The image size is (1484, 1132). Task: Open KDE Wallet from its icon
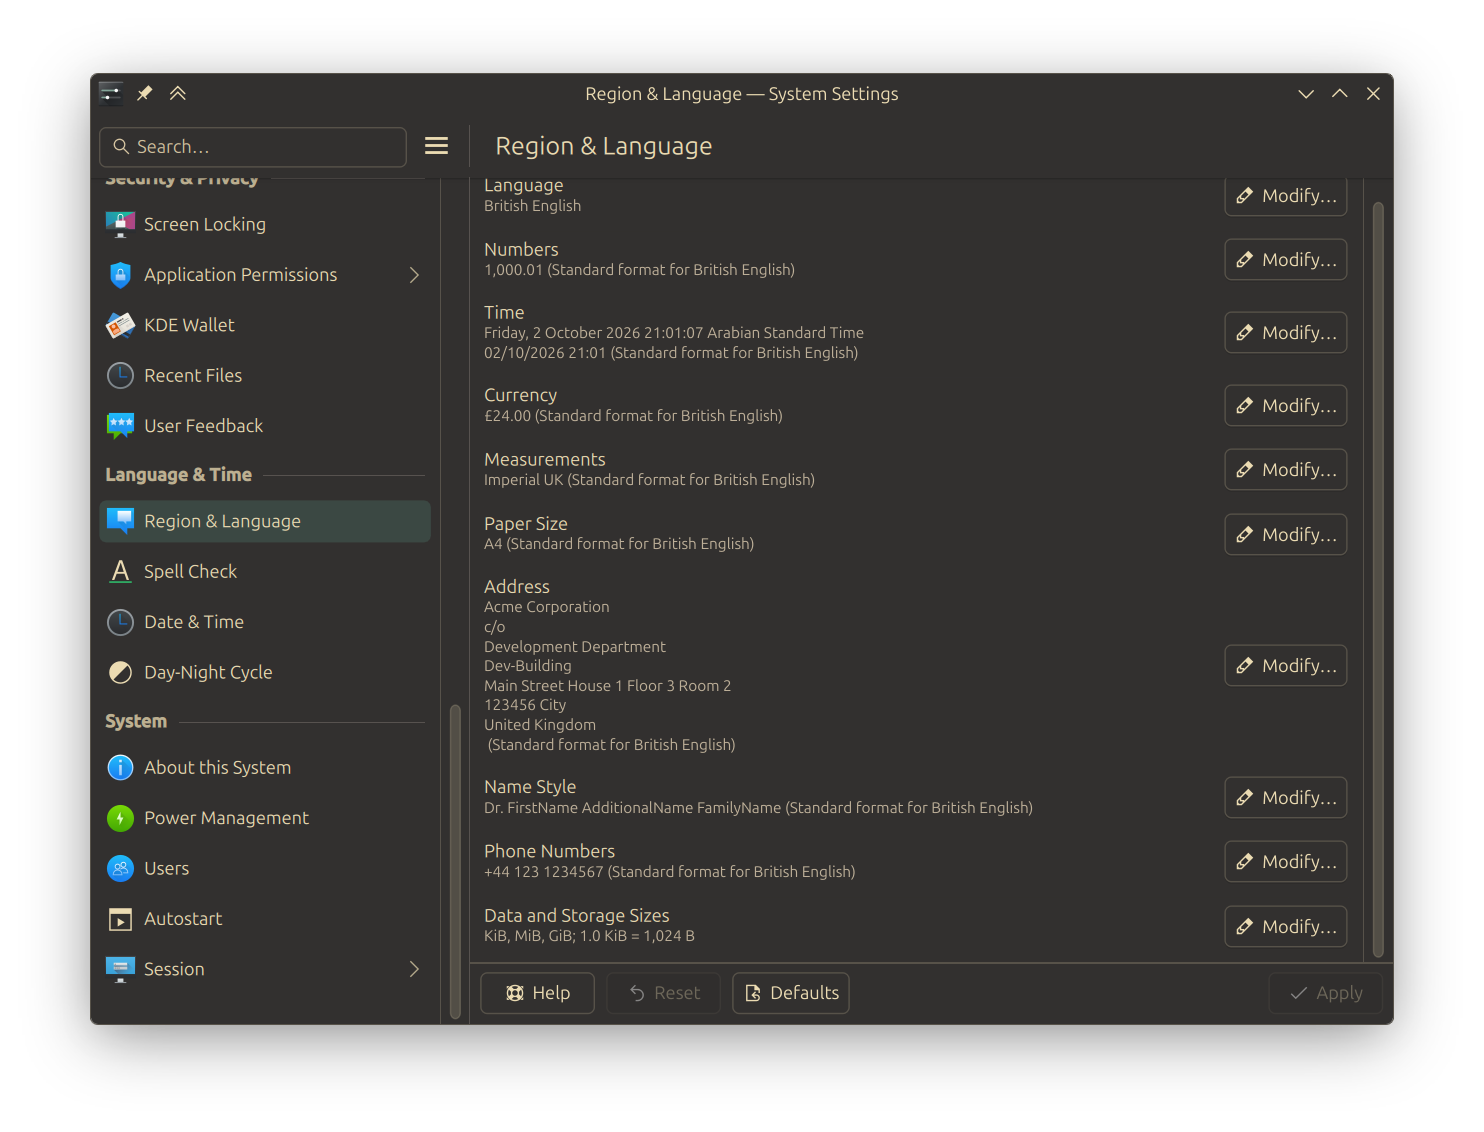[x=120, y=325]
